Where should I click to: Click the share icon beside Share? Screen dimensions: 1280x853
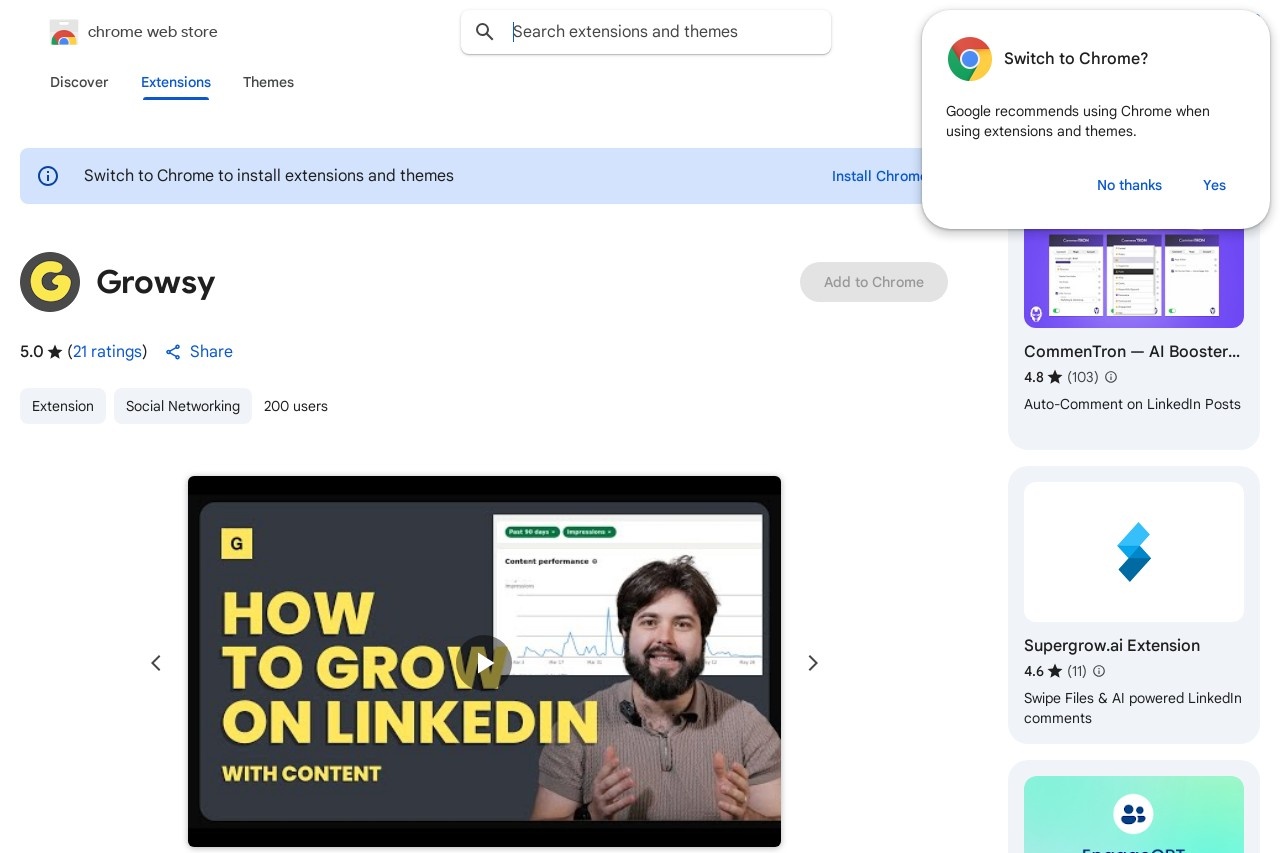tap(173, 352)
